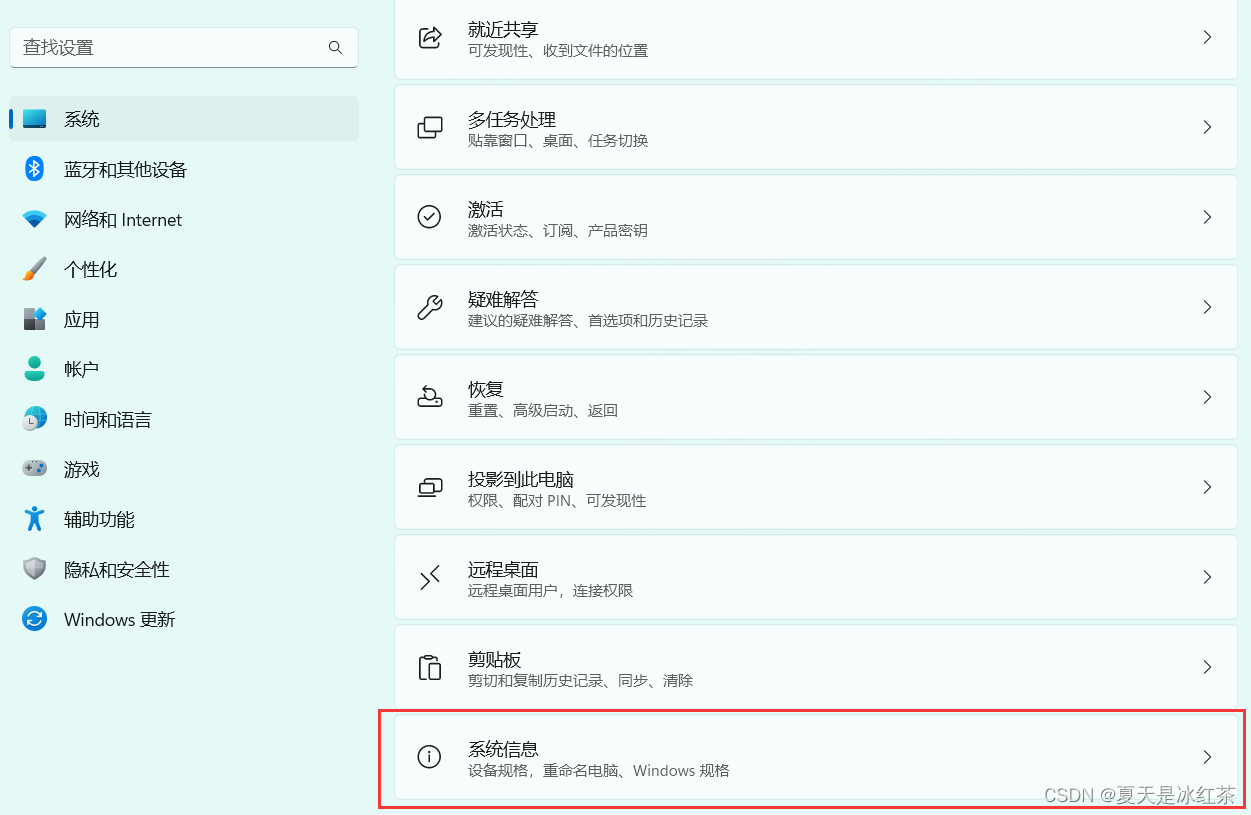This screenshot has width=1251, height=815.
Task: Click the text 剪切和复制历史记录、同步、清除
Action: tap(581, 681)
